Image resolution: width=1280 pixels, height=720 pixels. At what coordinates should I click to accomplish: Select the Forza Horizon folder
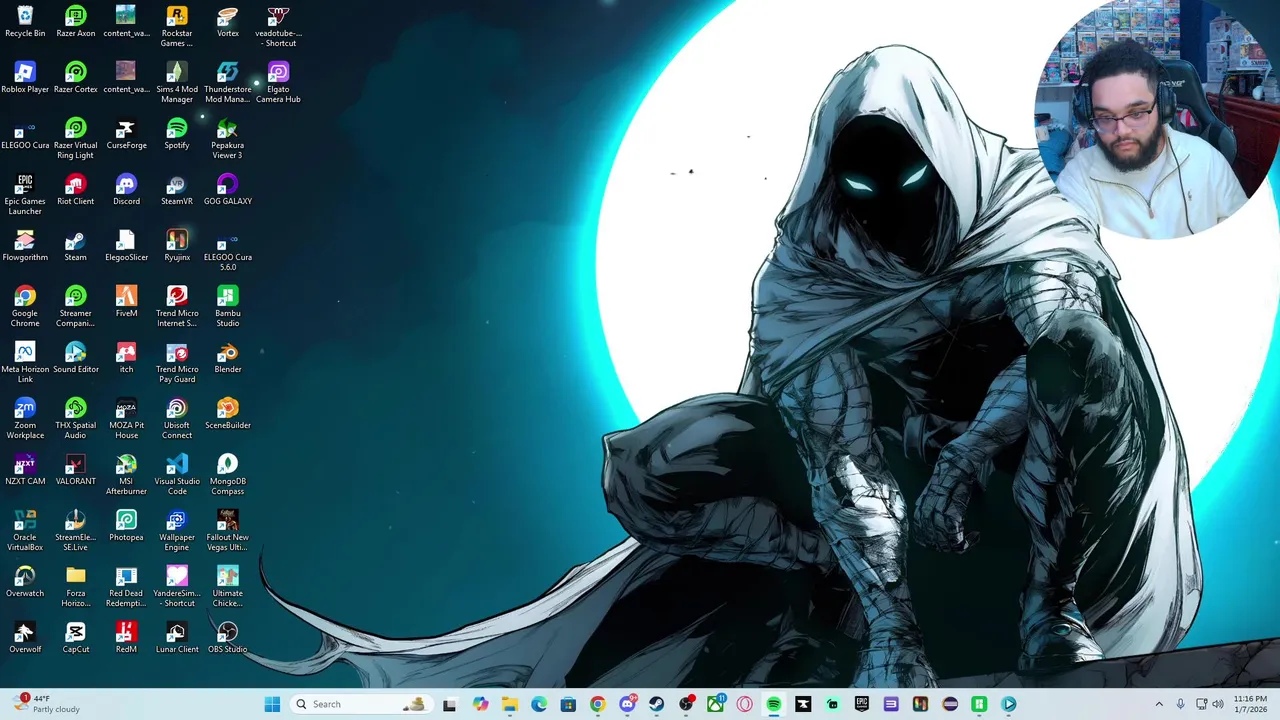click(75, 587)
